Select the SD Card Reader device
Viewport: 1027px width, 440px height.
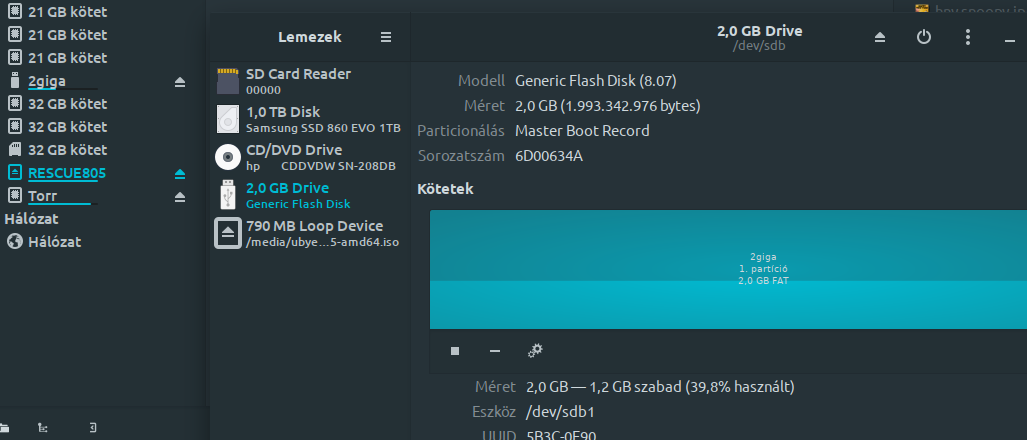click(x=309, y=81)
